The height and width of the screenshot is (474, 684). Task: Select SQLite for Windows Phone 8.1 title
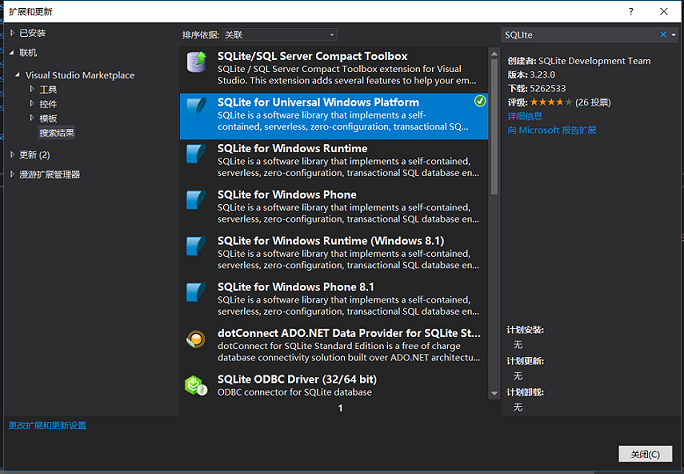tap(296, 287)
